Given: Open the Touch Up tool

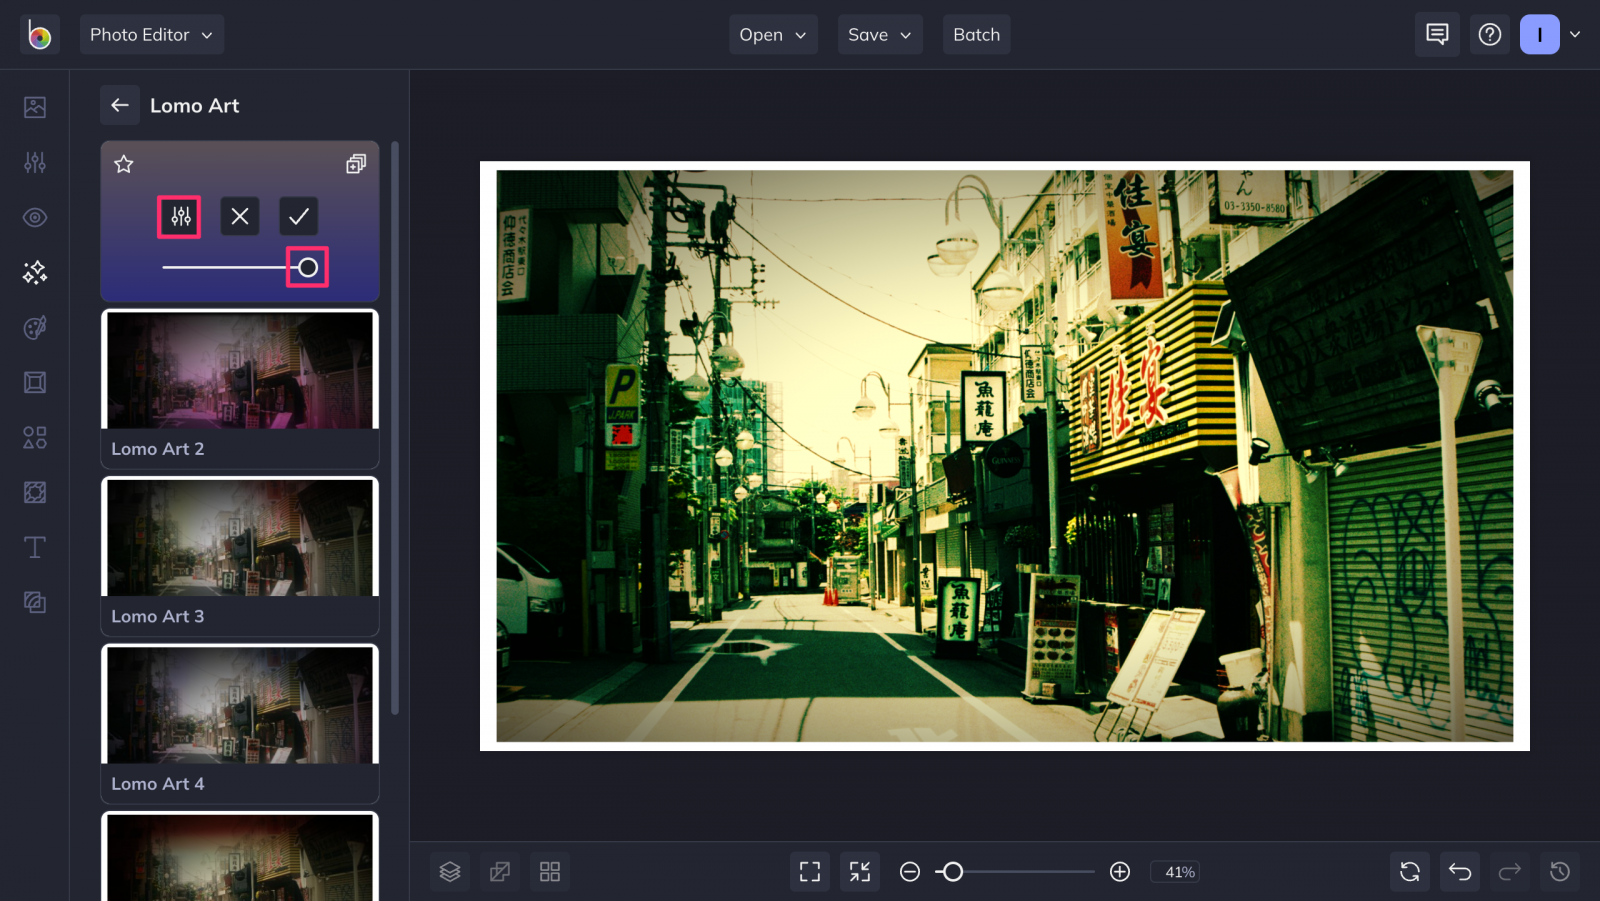Looking at the screenshot, I should 35,217.
